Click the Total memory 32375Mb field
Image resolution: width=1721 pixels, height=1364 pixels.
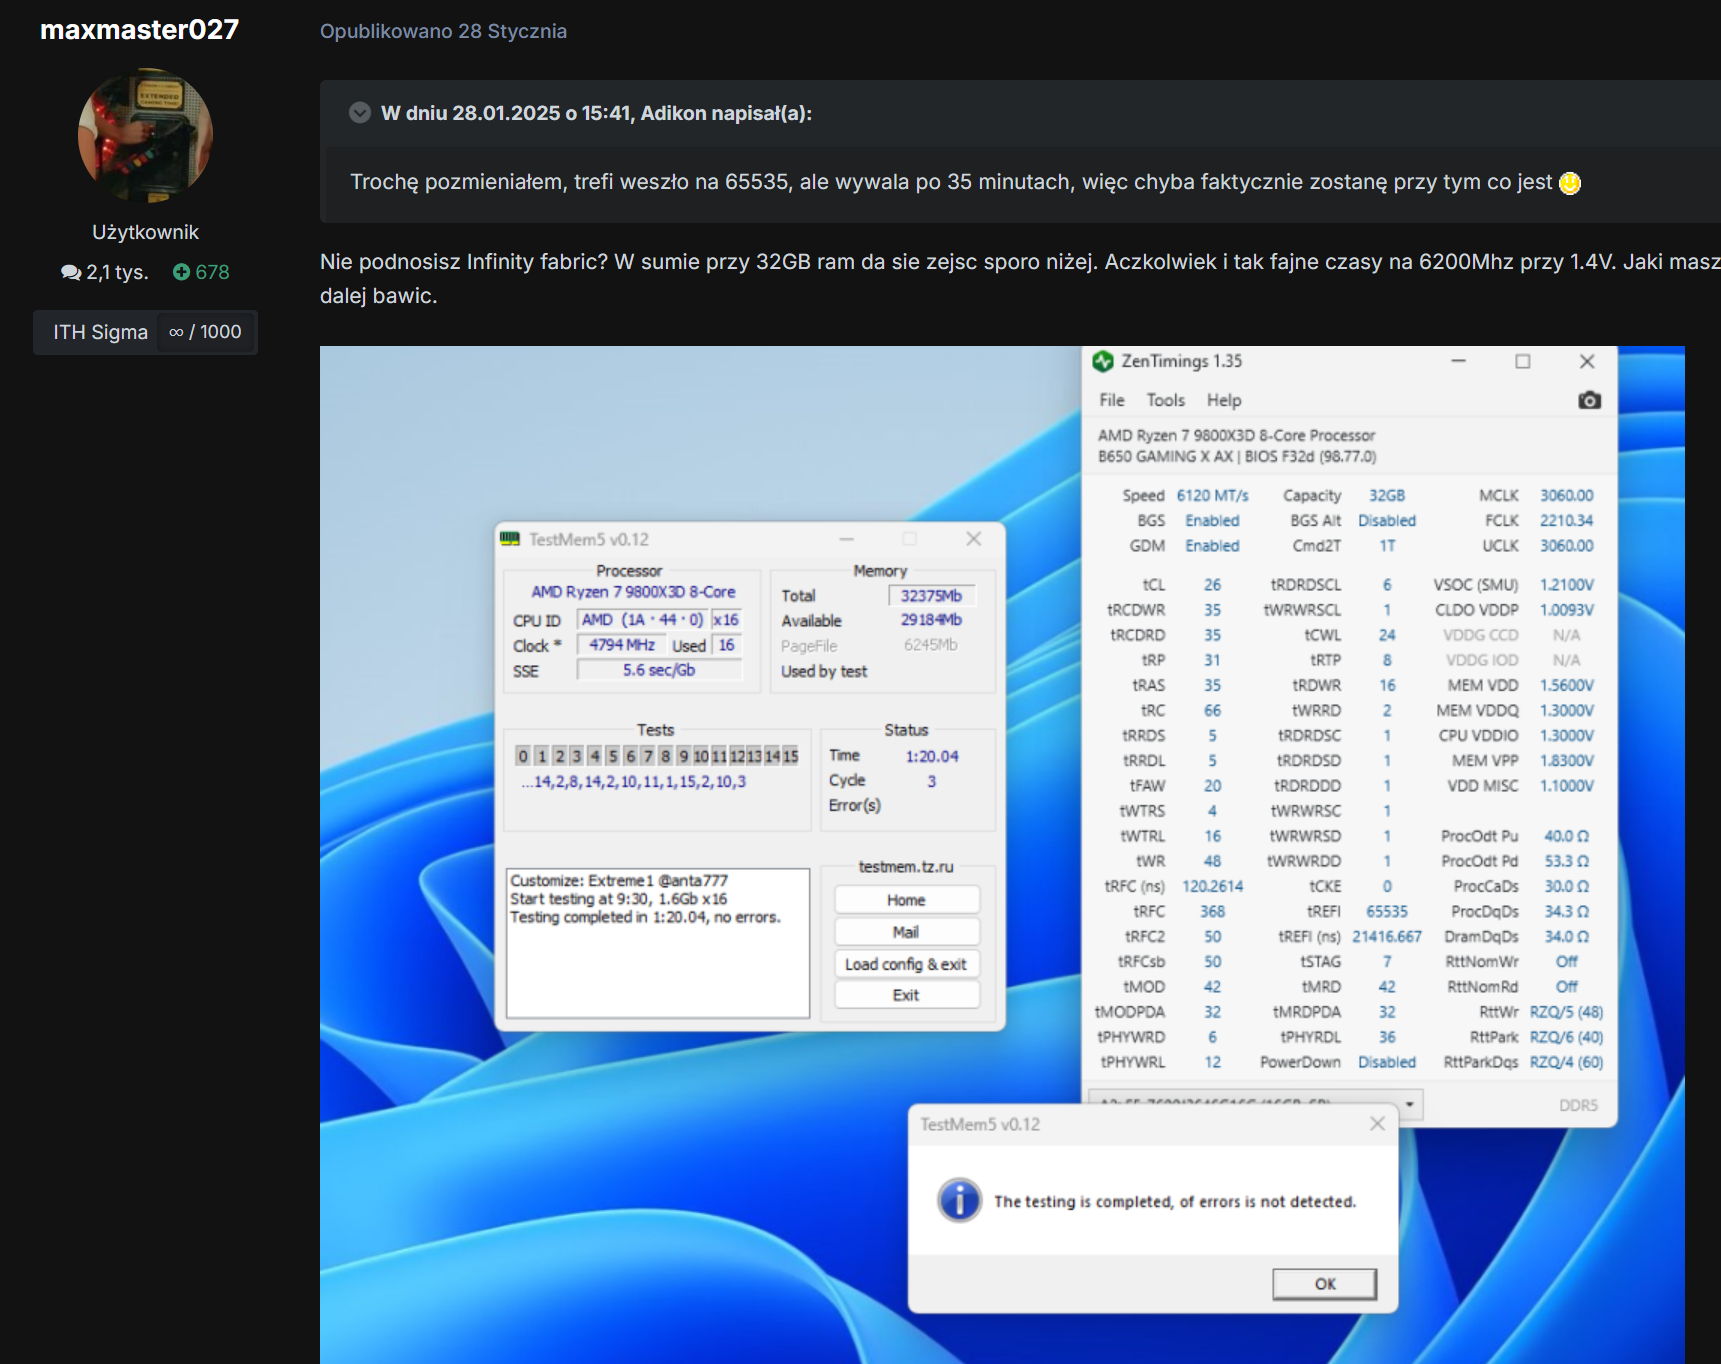(x=931, y=595)
